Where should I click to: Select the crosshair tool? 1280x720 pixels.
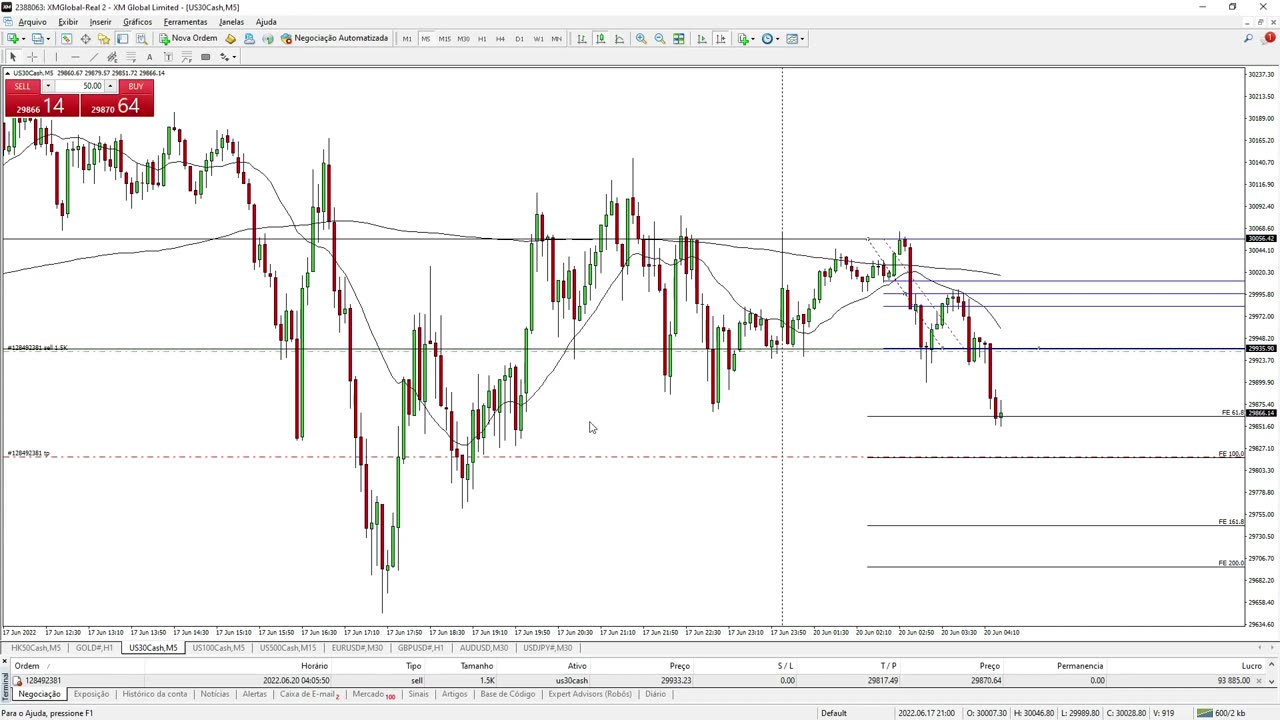[x=32, y=57]
